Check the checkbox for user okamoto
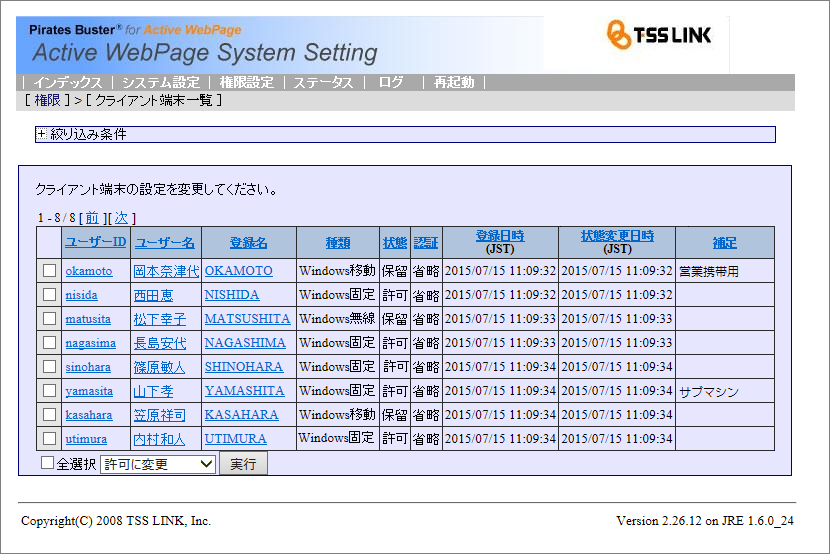This screenshot has height=554, width=830. pyautogui.click(x=49, y=271)
